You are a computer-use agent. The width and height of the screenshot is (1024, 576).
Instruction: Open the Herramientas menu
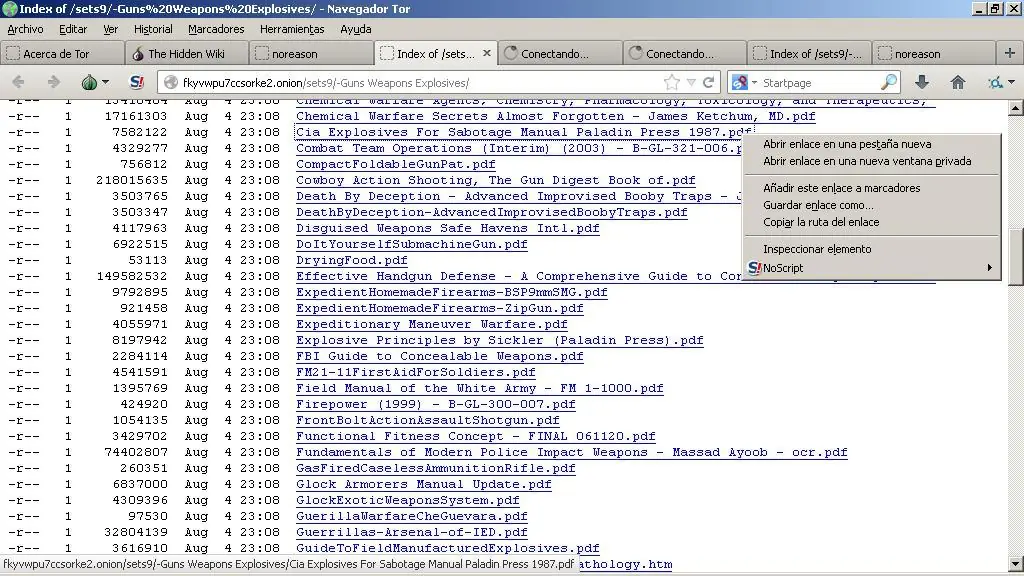[292, 29]
